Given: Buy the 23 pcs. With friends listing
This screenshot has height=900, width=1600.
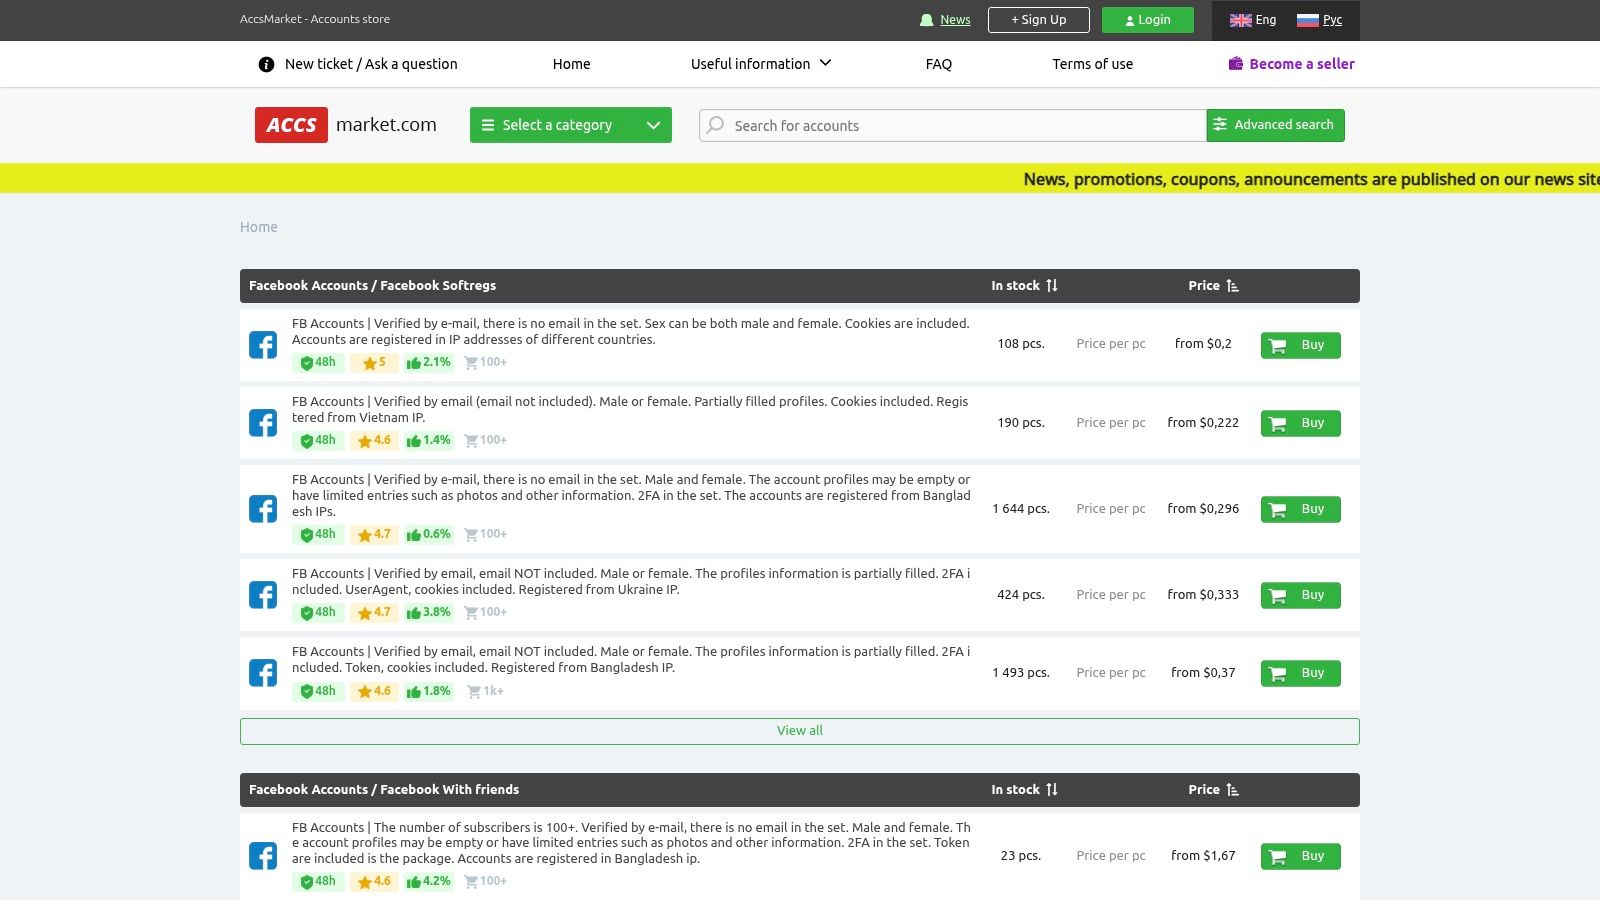Looking at the screenshot, I should (x=1300, y=856).
